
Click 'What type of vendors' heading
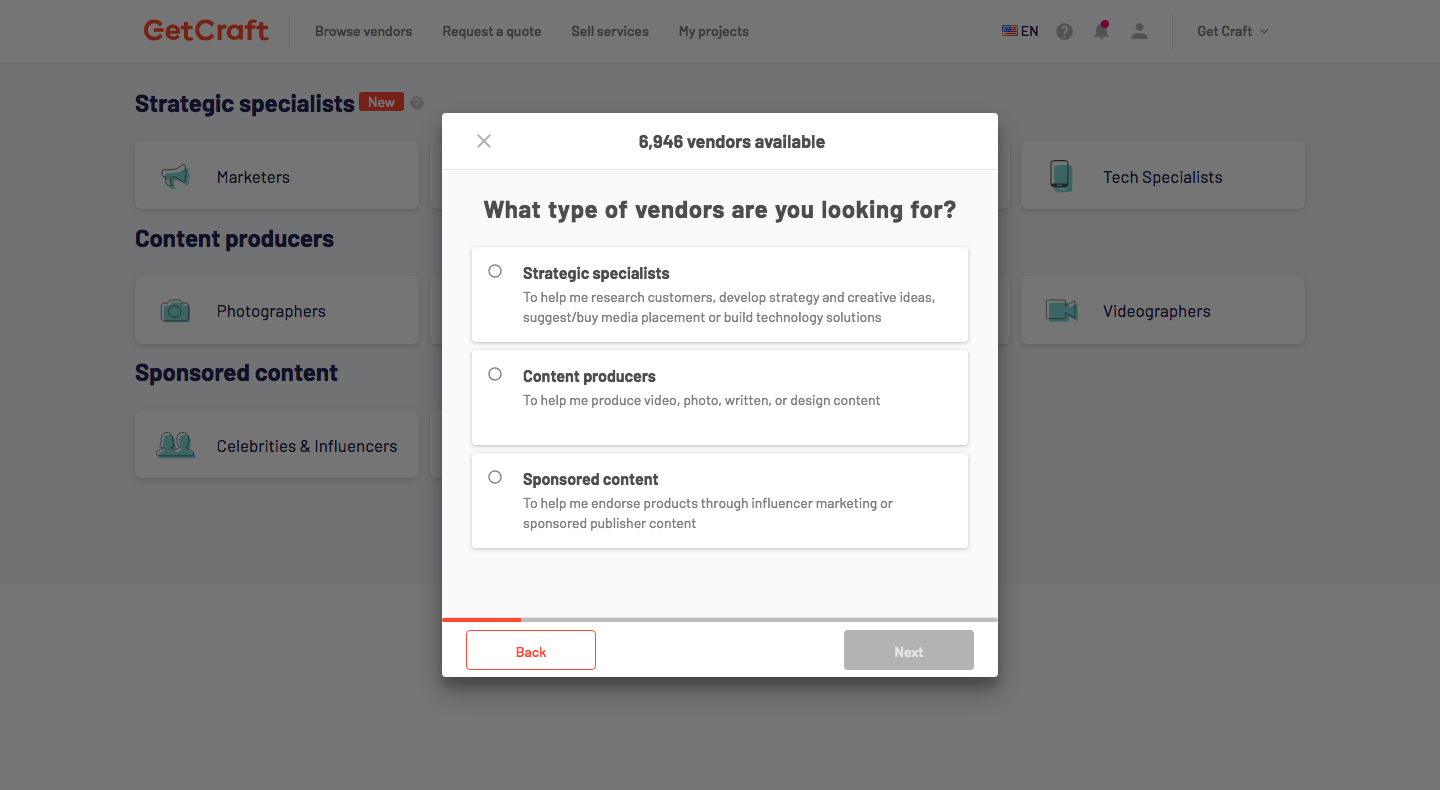(720, 210)
